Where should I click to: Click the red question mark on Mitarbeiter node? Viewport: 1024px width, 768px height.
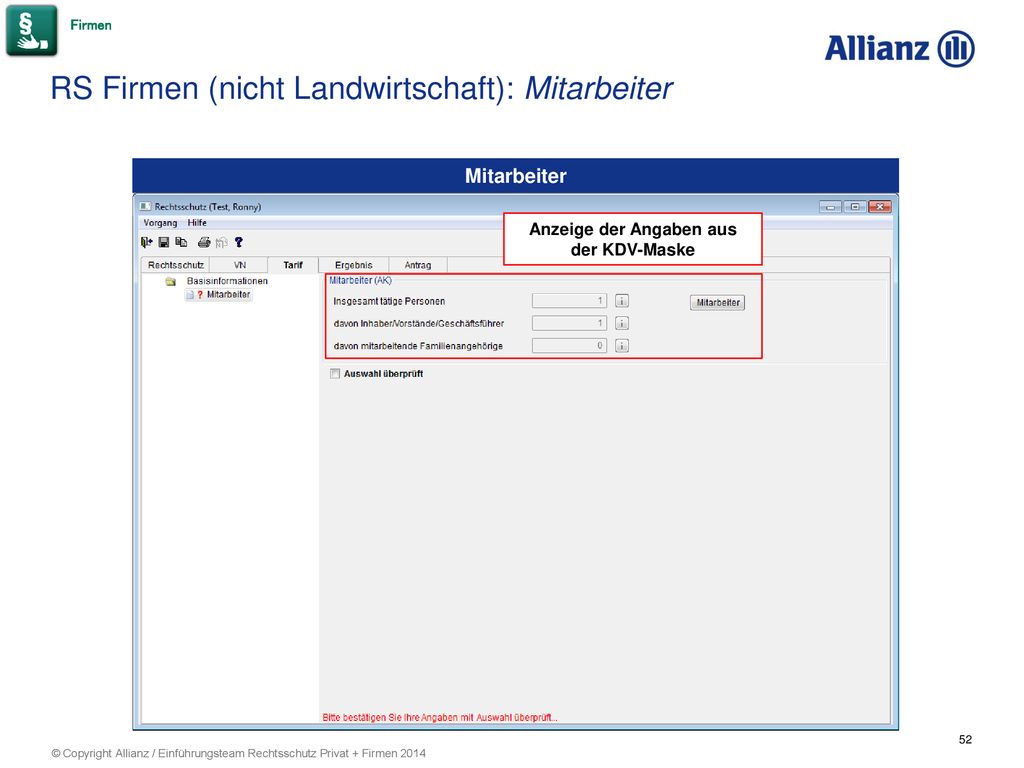click(200, 295)
